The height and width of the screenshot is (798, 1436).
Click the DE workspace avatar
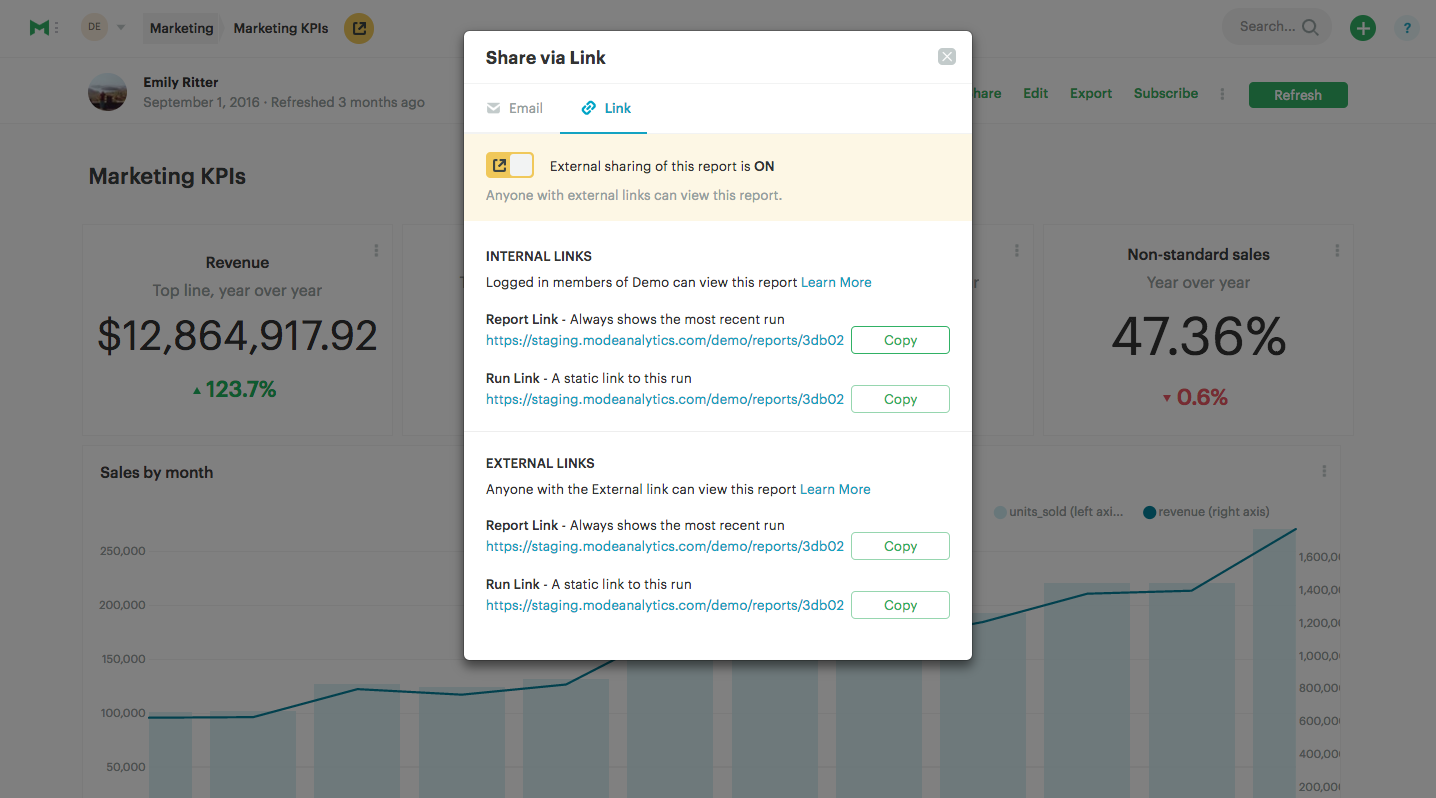click(x=94, y=27)
